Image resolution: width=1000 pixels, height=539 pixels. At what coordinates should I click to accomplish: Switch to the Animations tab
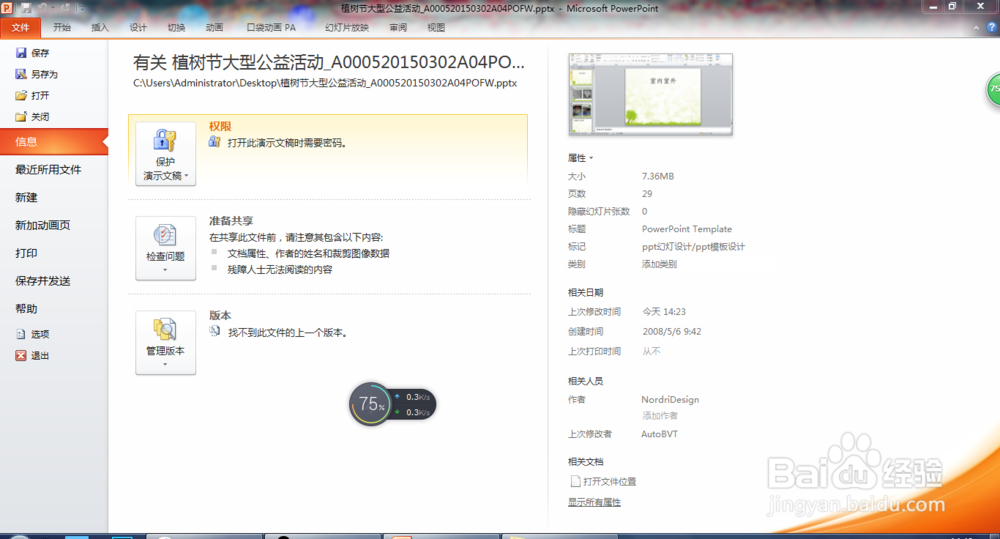[215, 27]
